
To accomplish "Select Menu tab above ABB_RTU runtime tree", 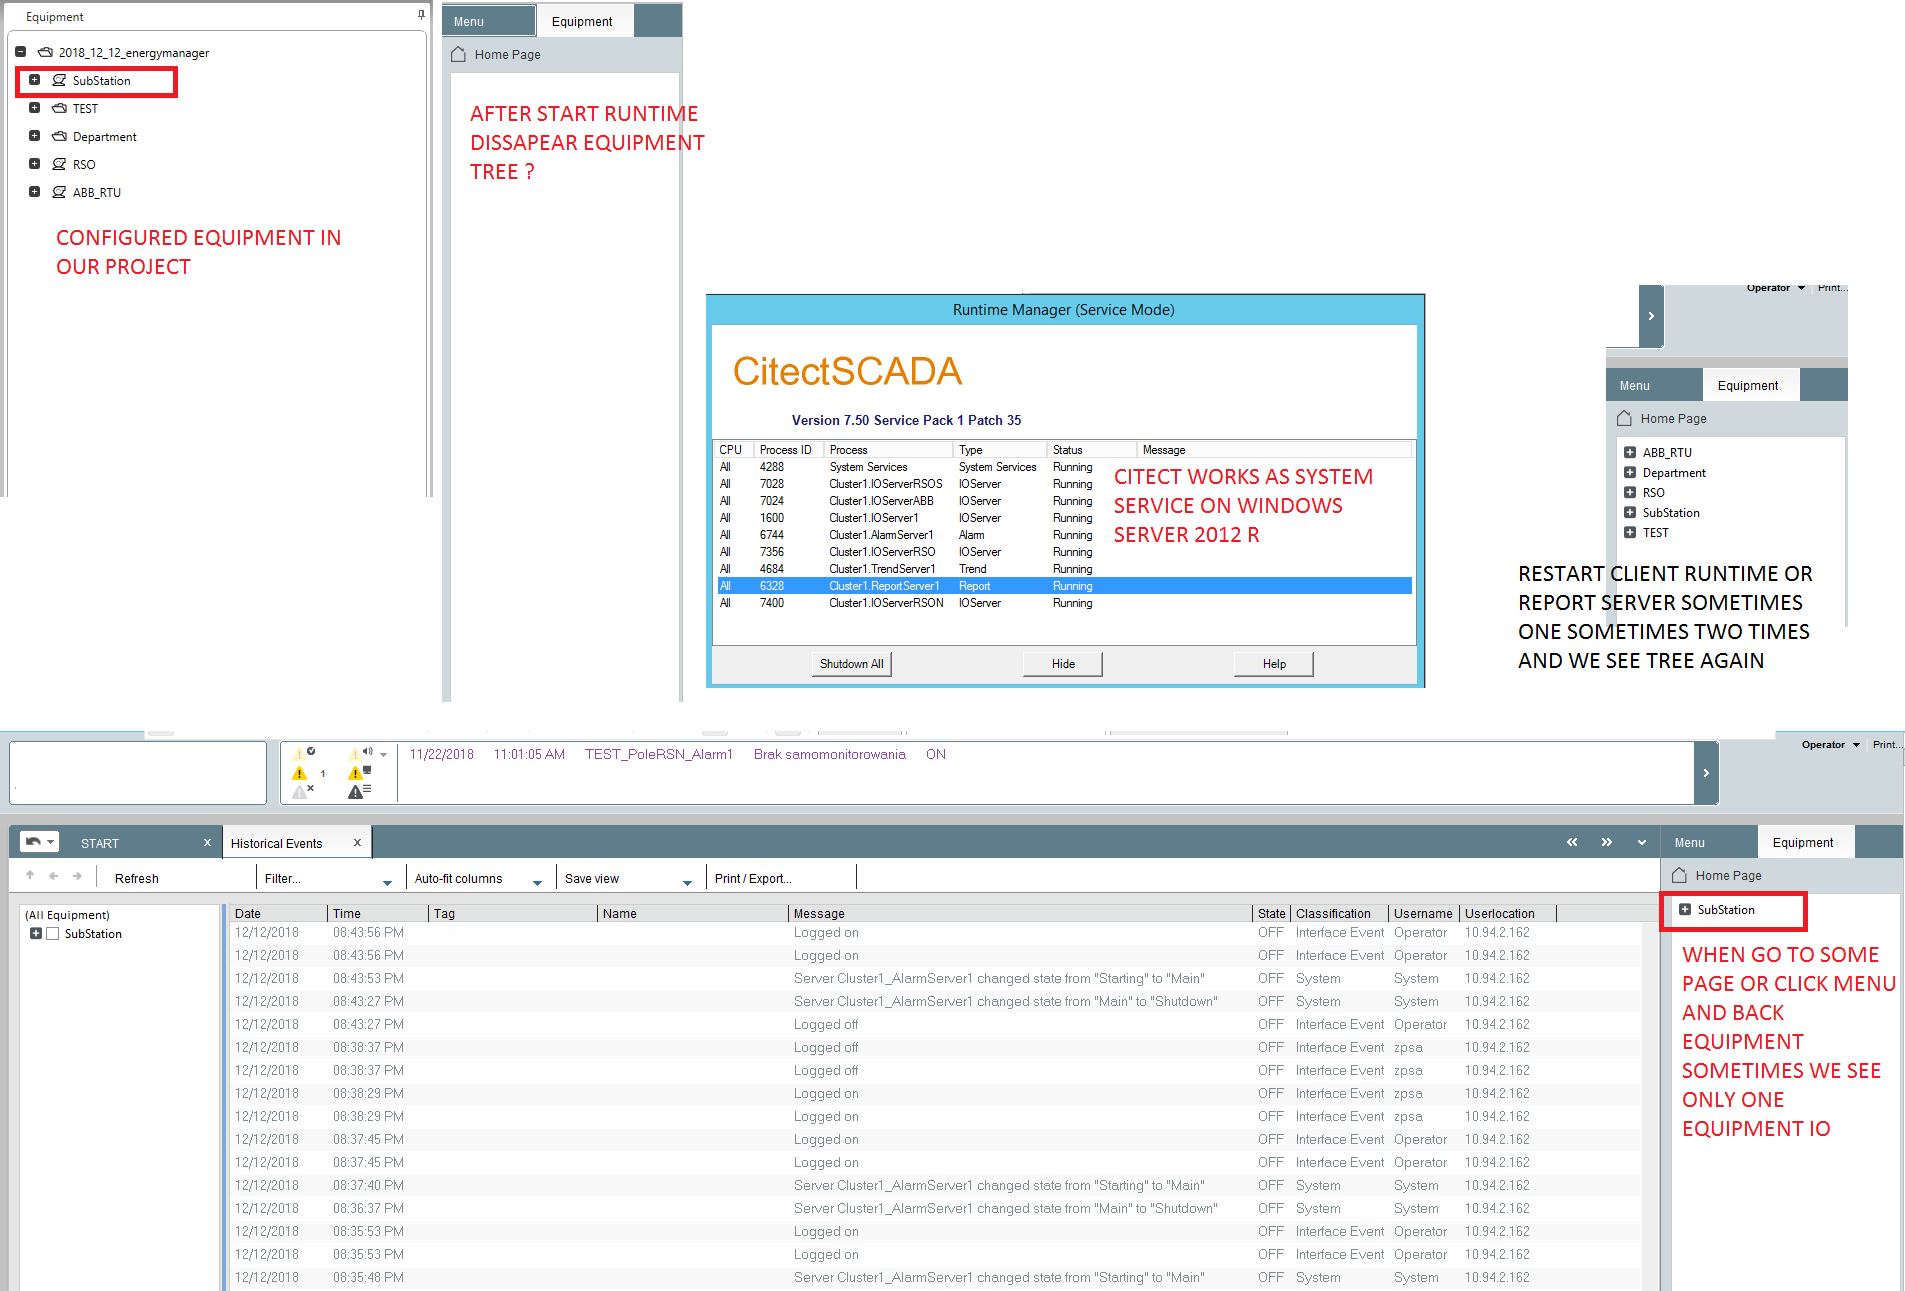I will tap(1655, 385).
